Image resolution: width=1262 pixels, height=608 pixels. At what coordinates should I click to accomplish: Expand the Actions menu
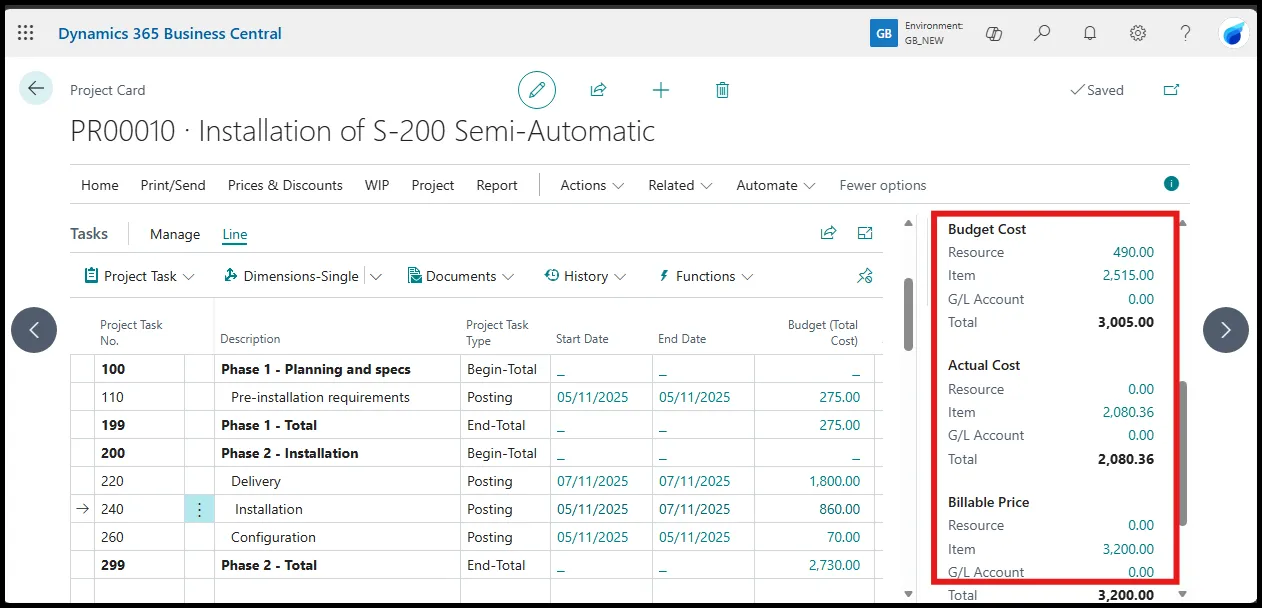592,185
